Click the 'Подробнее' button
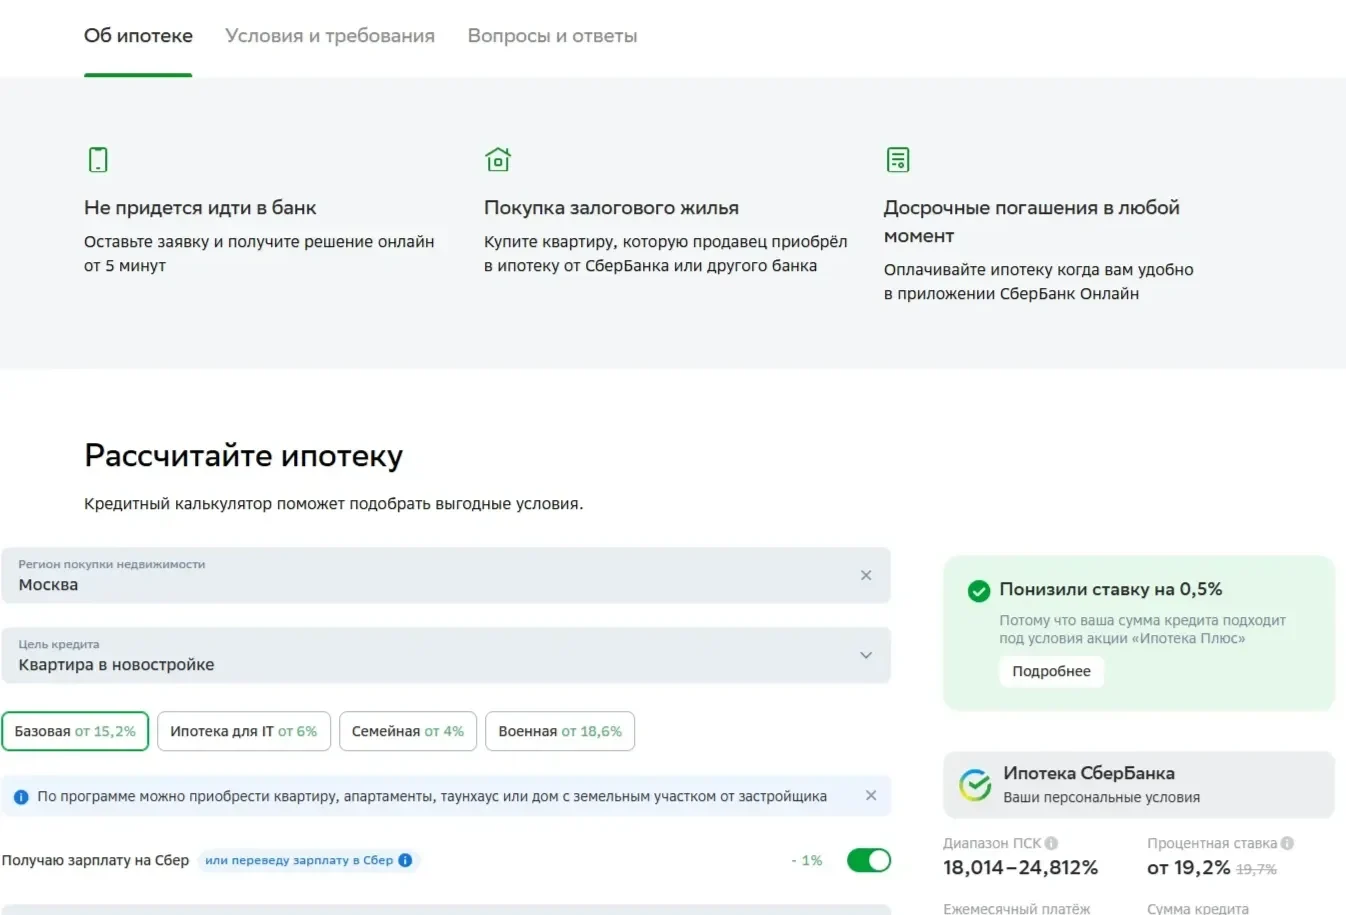Image resolution: width=1346 pixels, height=915 pixels. click(x=1051, y=671)
